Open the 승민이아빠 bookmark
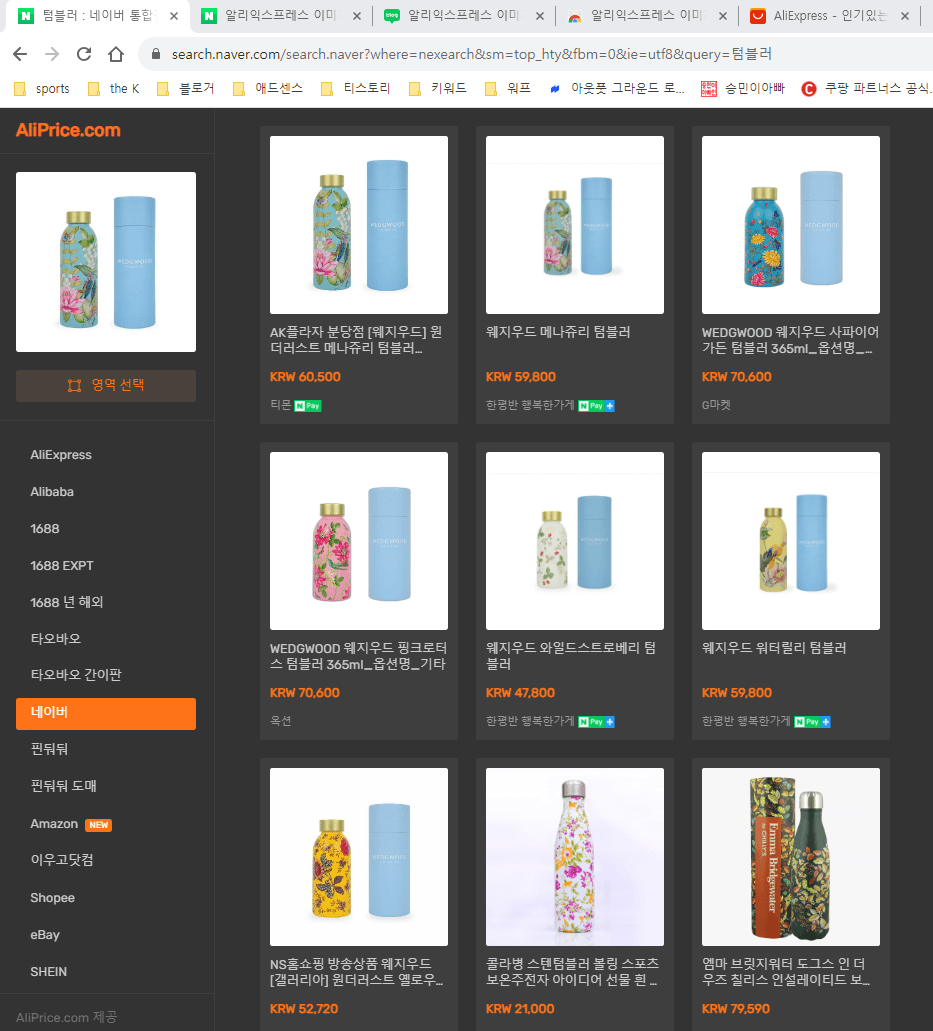The image size is (933, 1031). point(743,89)
